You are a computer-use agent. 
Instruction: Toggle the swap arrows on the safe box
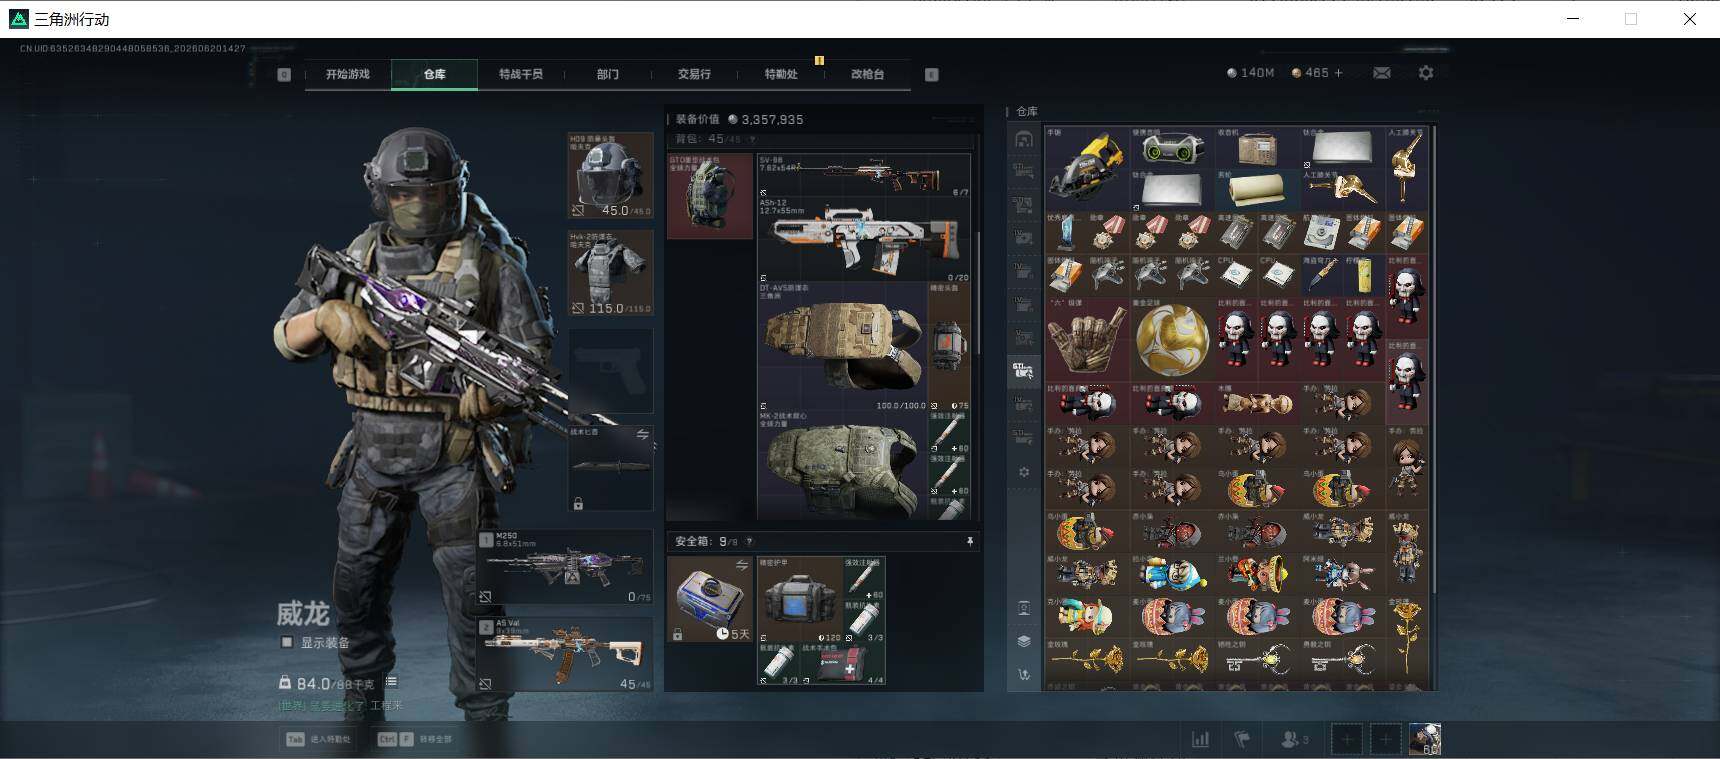pos(742,565)
